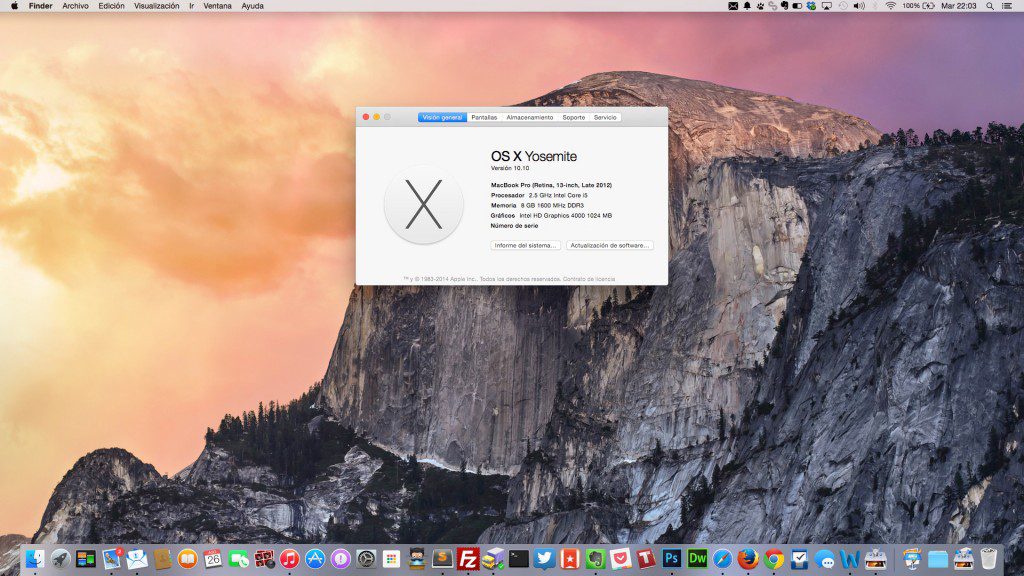Open the App Store dock icon
The height and width of the screenshot is (576, 1024).
[x=315, y=559]
